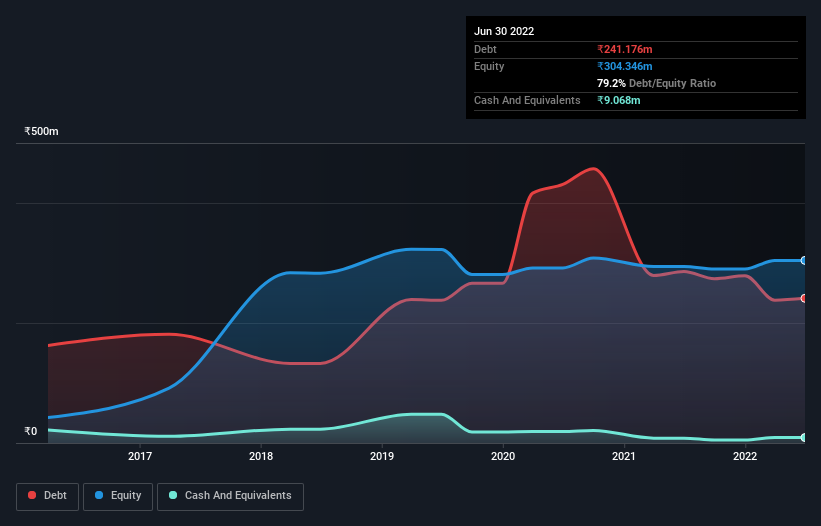Select the Equity endpoint marker on chart
Viewport: 821px width, 526px height.
(804, 261)
